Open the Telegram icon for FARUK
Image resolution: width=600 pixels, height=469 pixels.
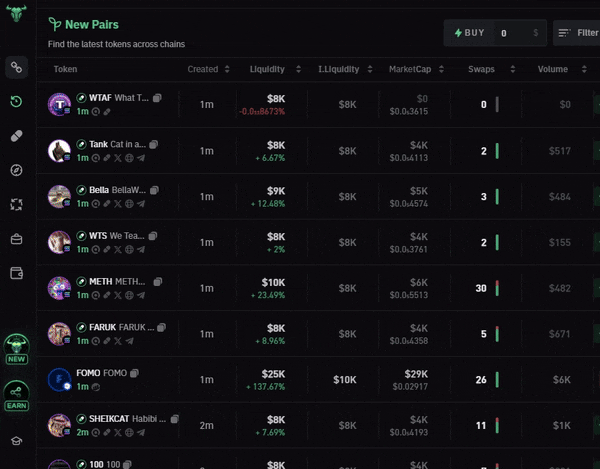point(129,341)
